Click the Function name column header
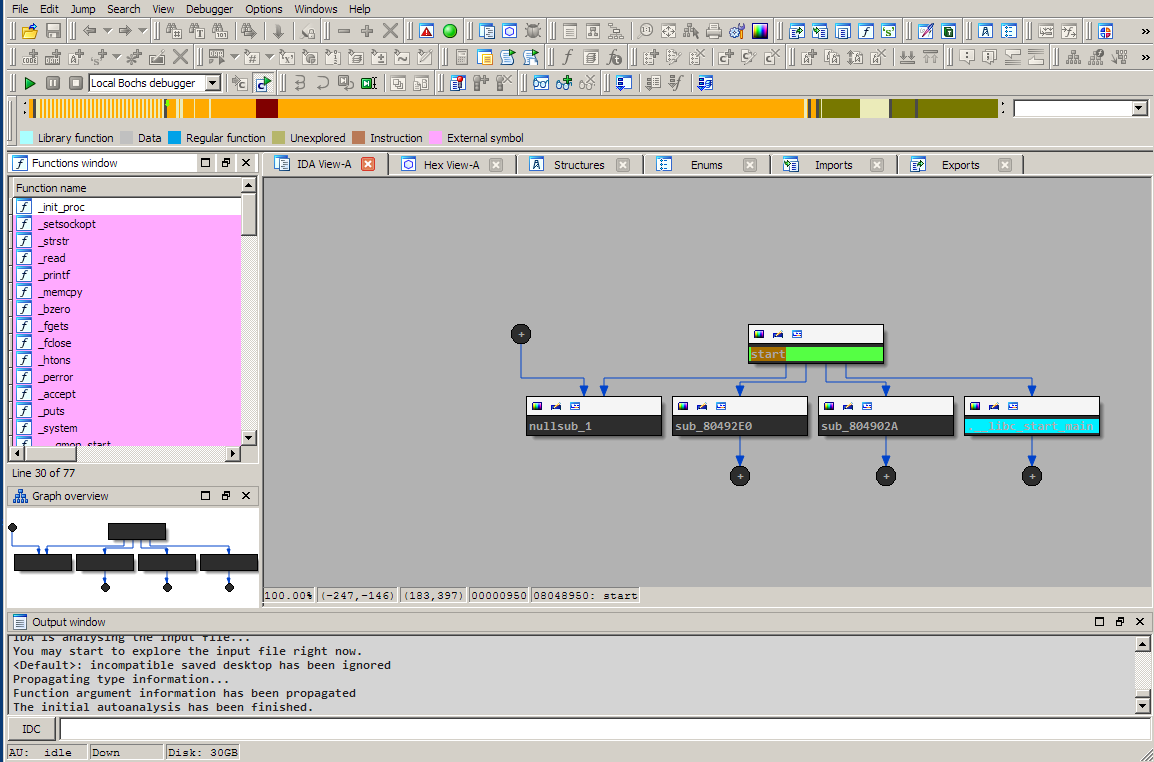This screenshot has width=1154, height=762. [x=127, y=188]
